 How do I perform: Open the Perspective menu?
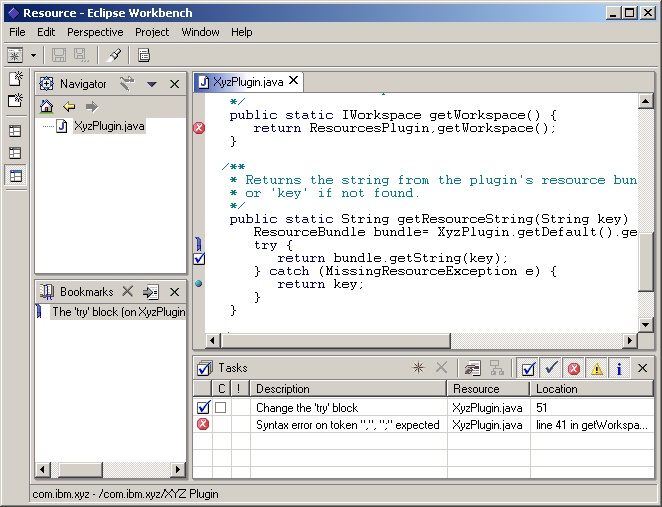coord(95,32)
